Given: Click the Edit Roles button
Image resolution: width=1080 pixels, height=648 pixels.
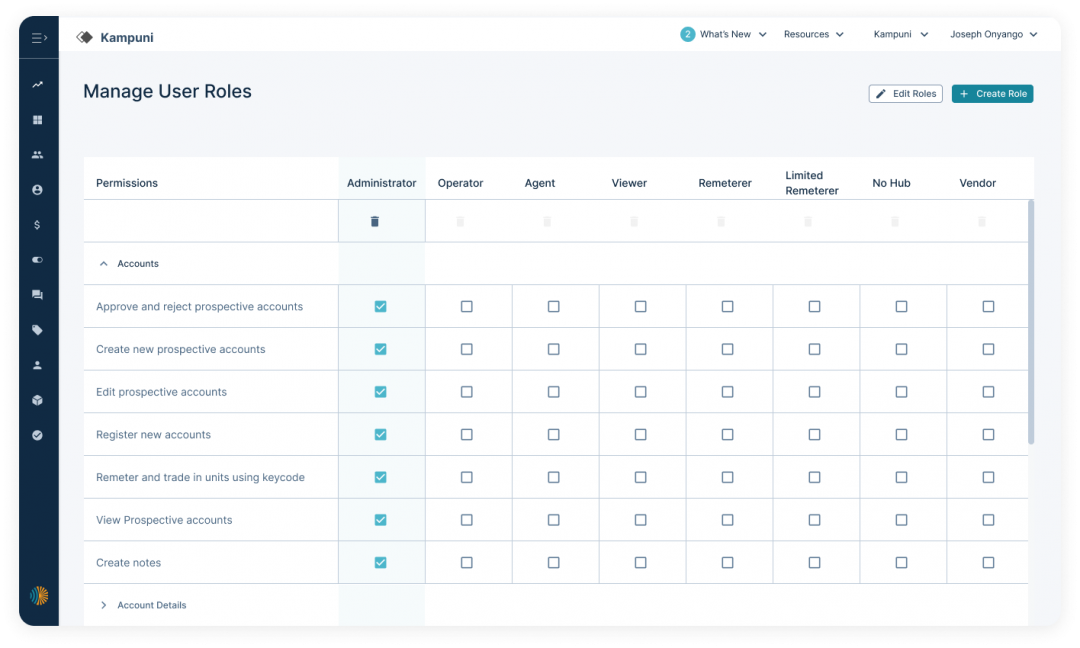Looking at the screenshot, I should click(905, 94).
